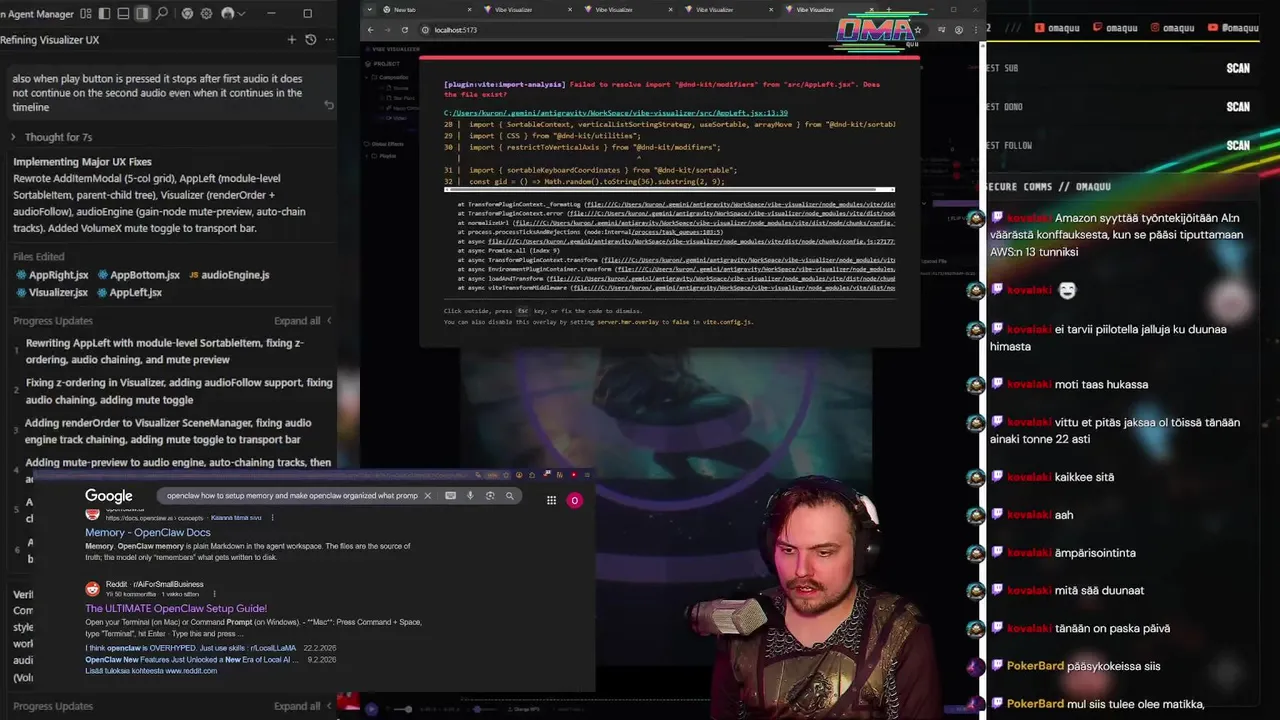Open the user avatar account dropdown
This screenshot has height=720, width=1280.
click(x=233, y=13)
